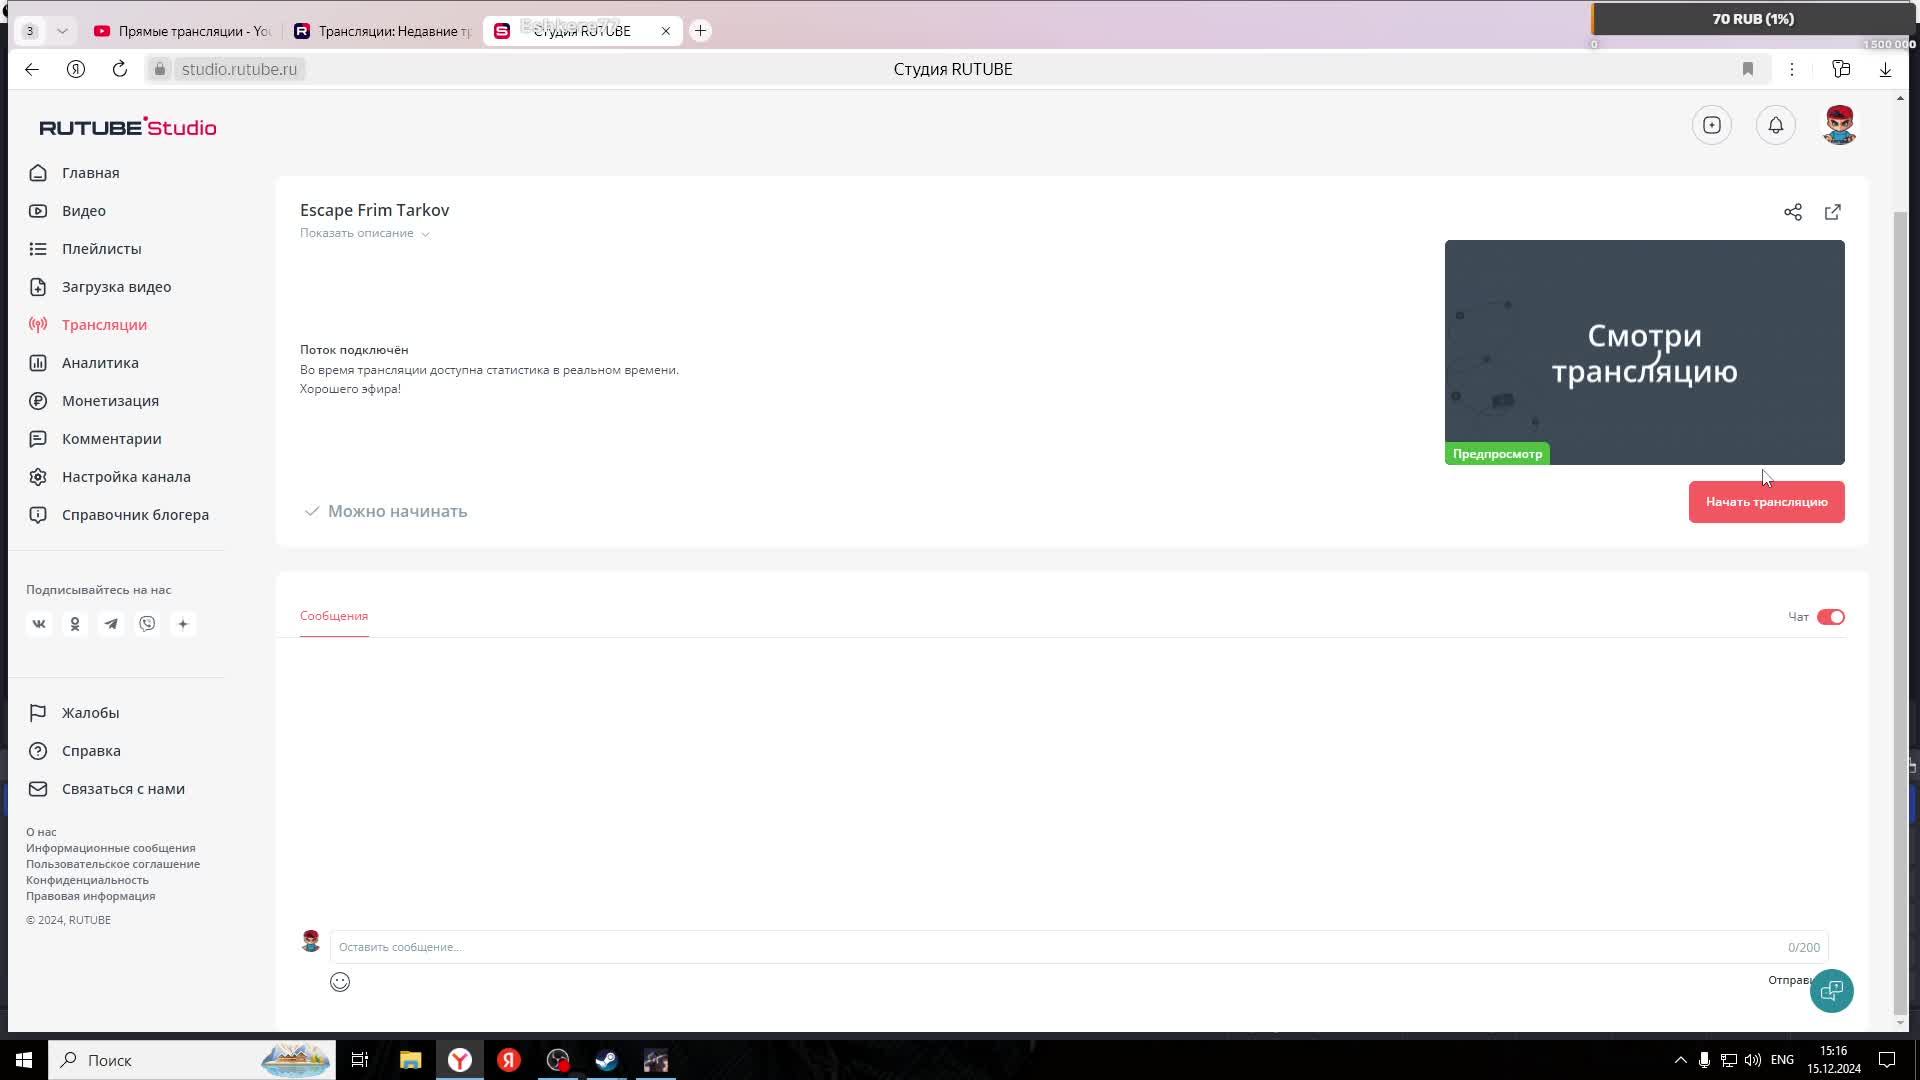Image resolution: width=1920 pixels, height=1080 pixels.
Task: Share the stream via share icon
Action: (x=1792, y=212)
